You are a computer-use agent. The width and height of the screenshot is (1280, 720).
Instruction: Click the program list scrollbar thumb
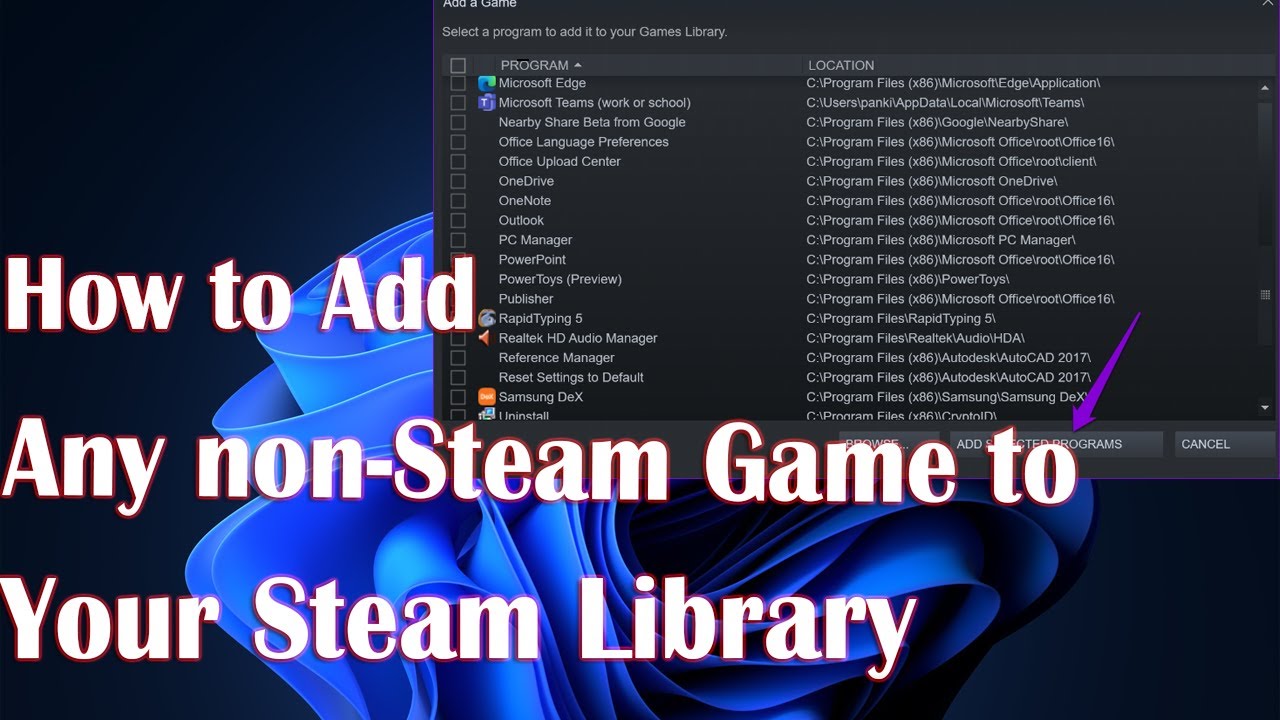[1265, 295]
